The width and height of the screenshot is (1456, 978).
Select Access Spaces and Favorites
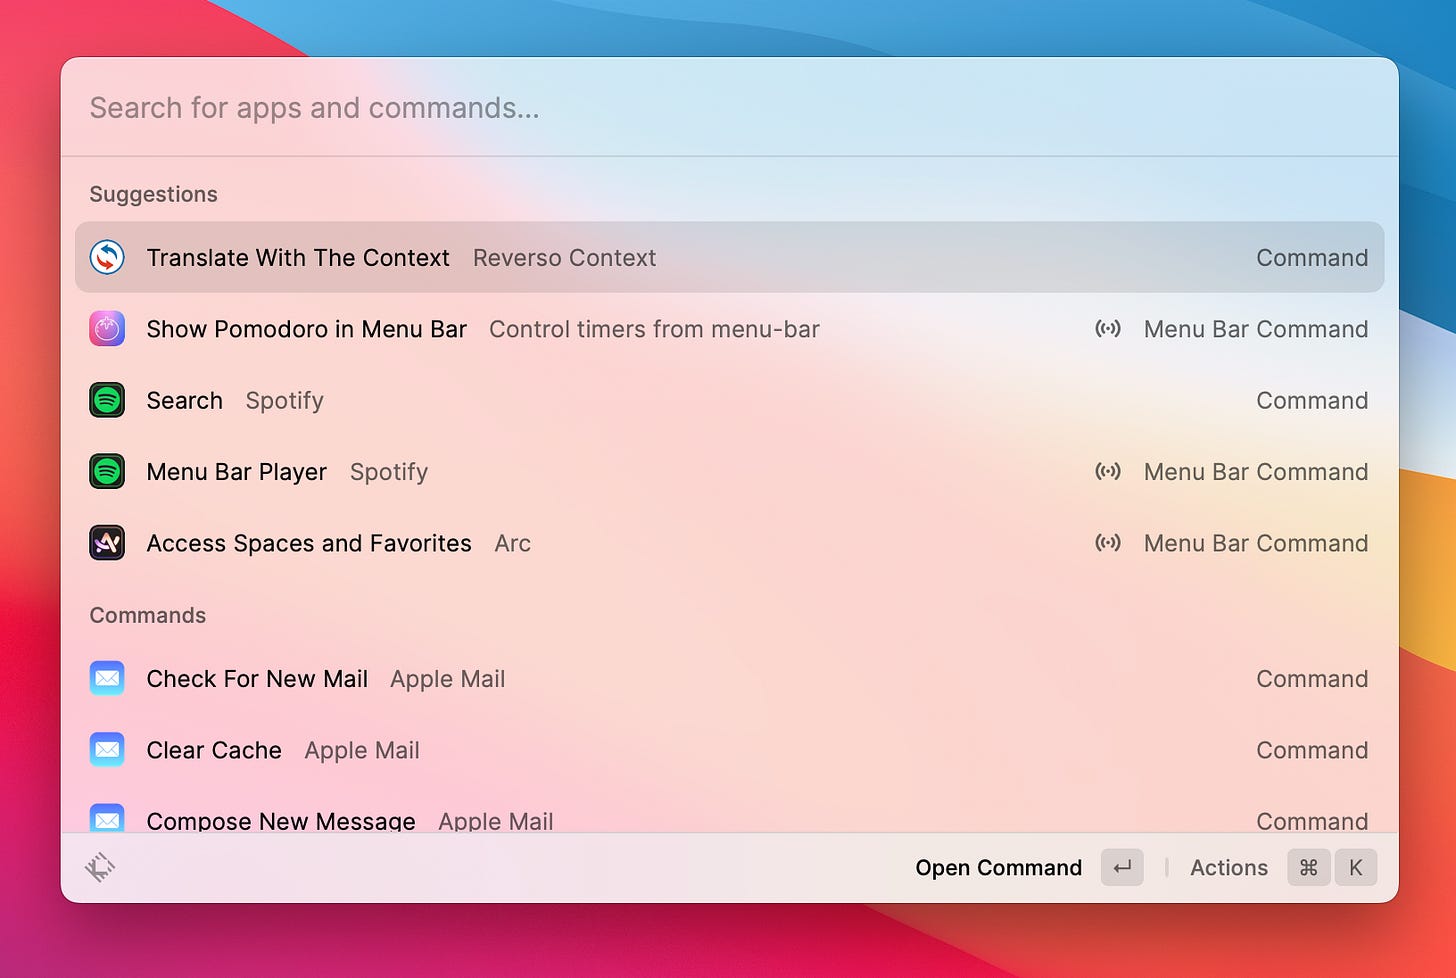729,543
